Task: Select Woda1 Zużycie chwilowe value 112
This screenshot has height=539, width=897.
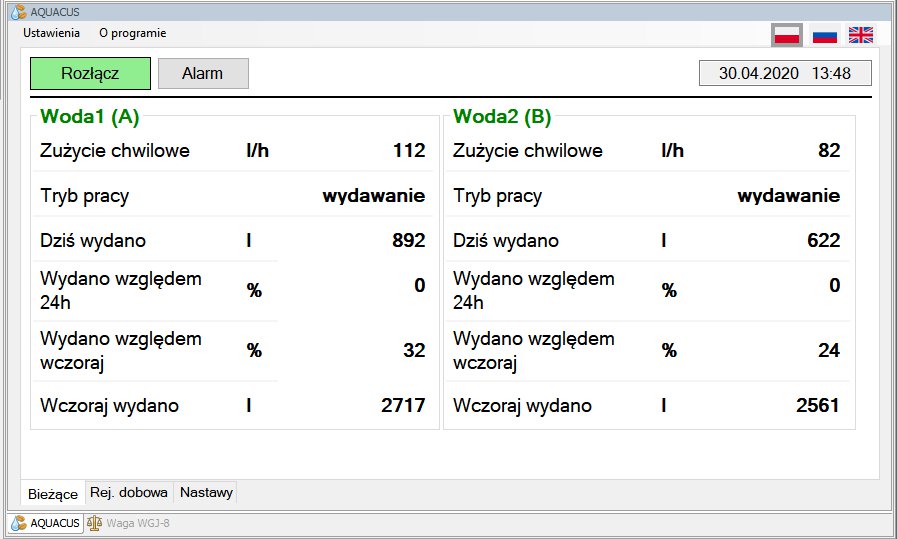Action: coord(409,151)
